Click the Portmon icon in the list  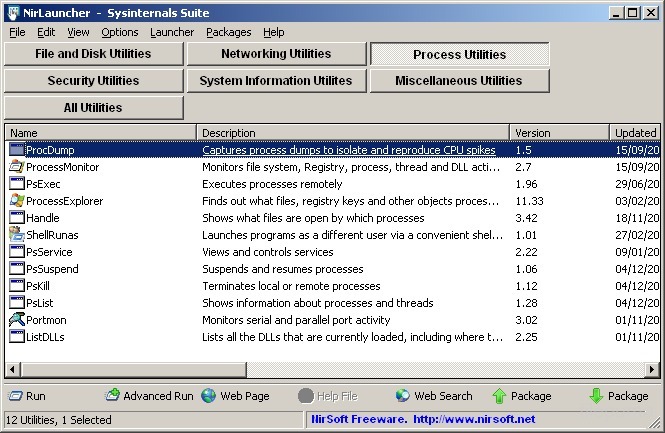coord(16,320)
